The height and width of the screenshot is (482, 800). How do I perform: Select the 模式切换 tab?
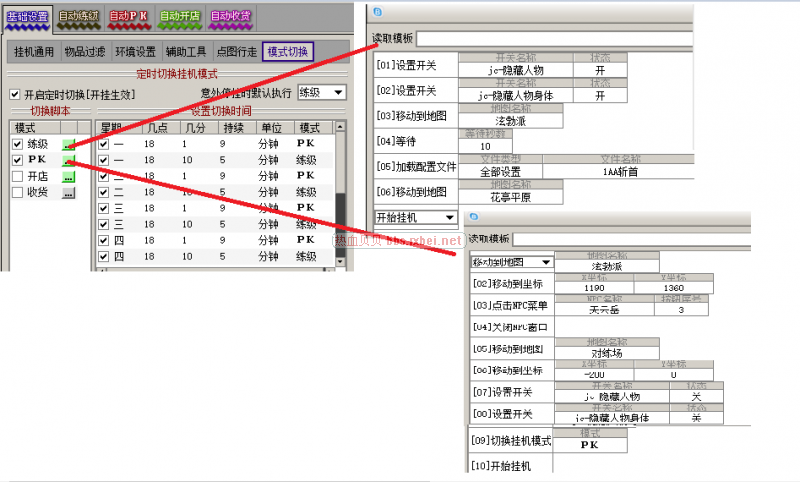point(290,51)
